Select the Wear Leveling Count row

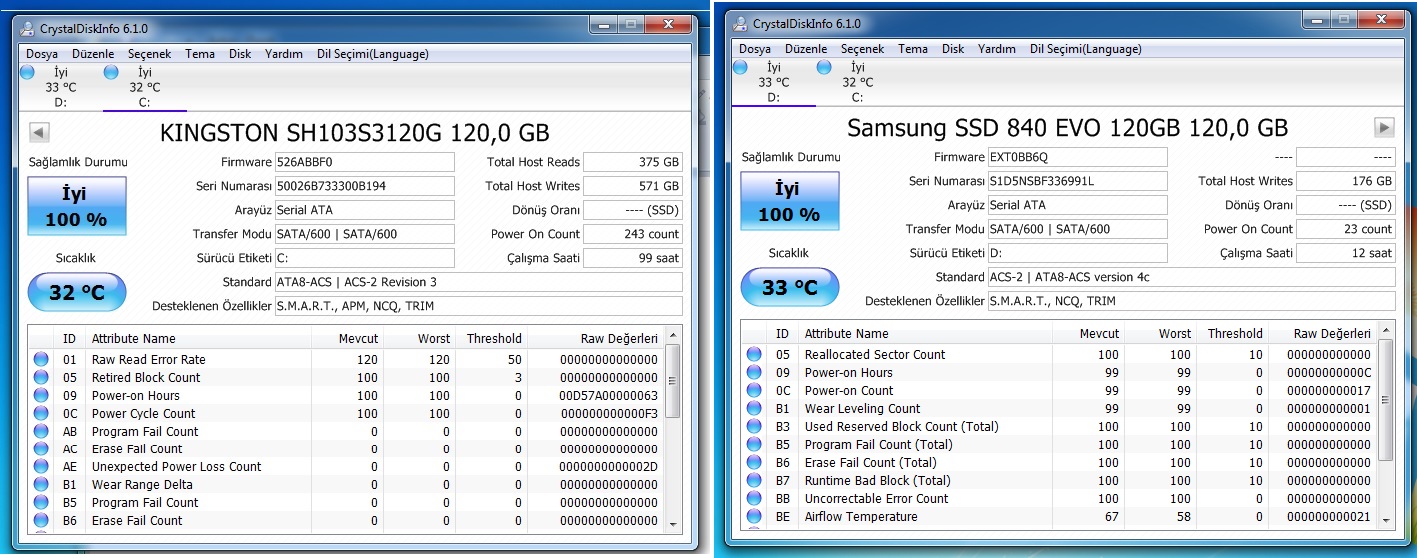tap(862, 409)
